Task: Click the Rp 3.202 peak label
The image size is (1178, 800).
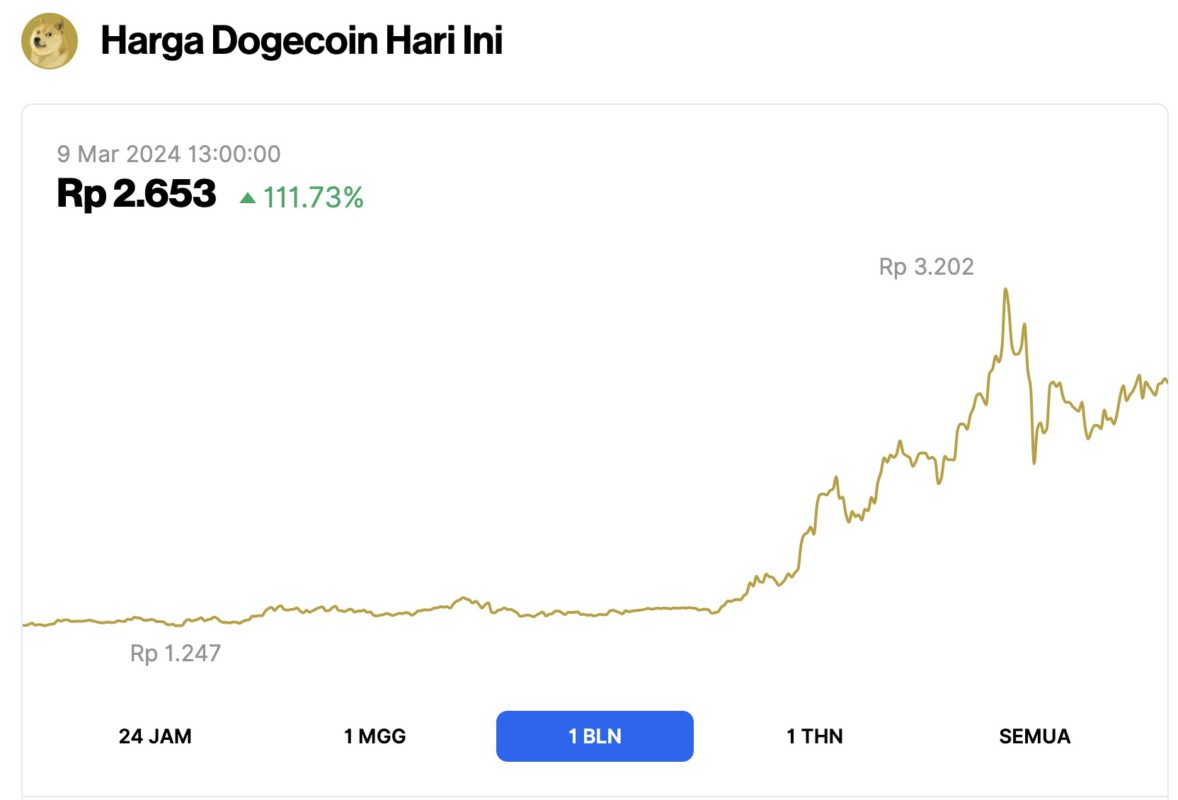Action: [x=927, y=266]
